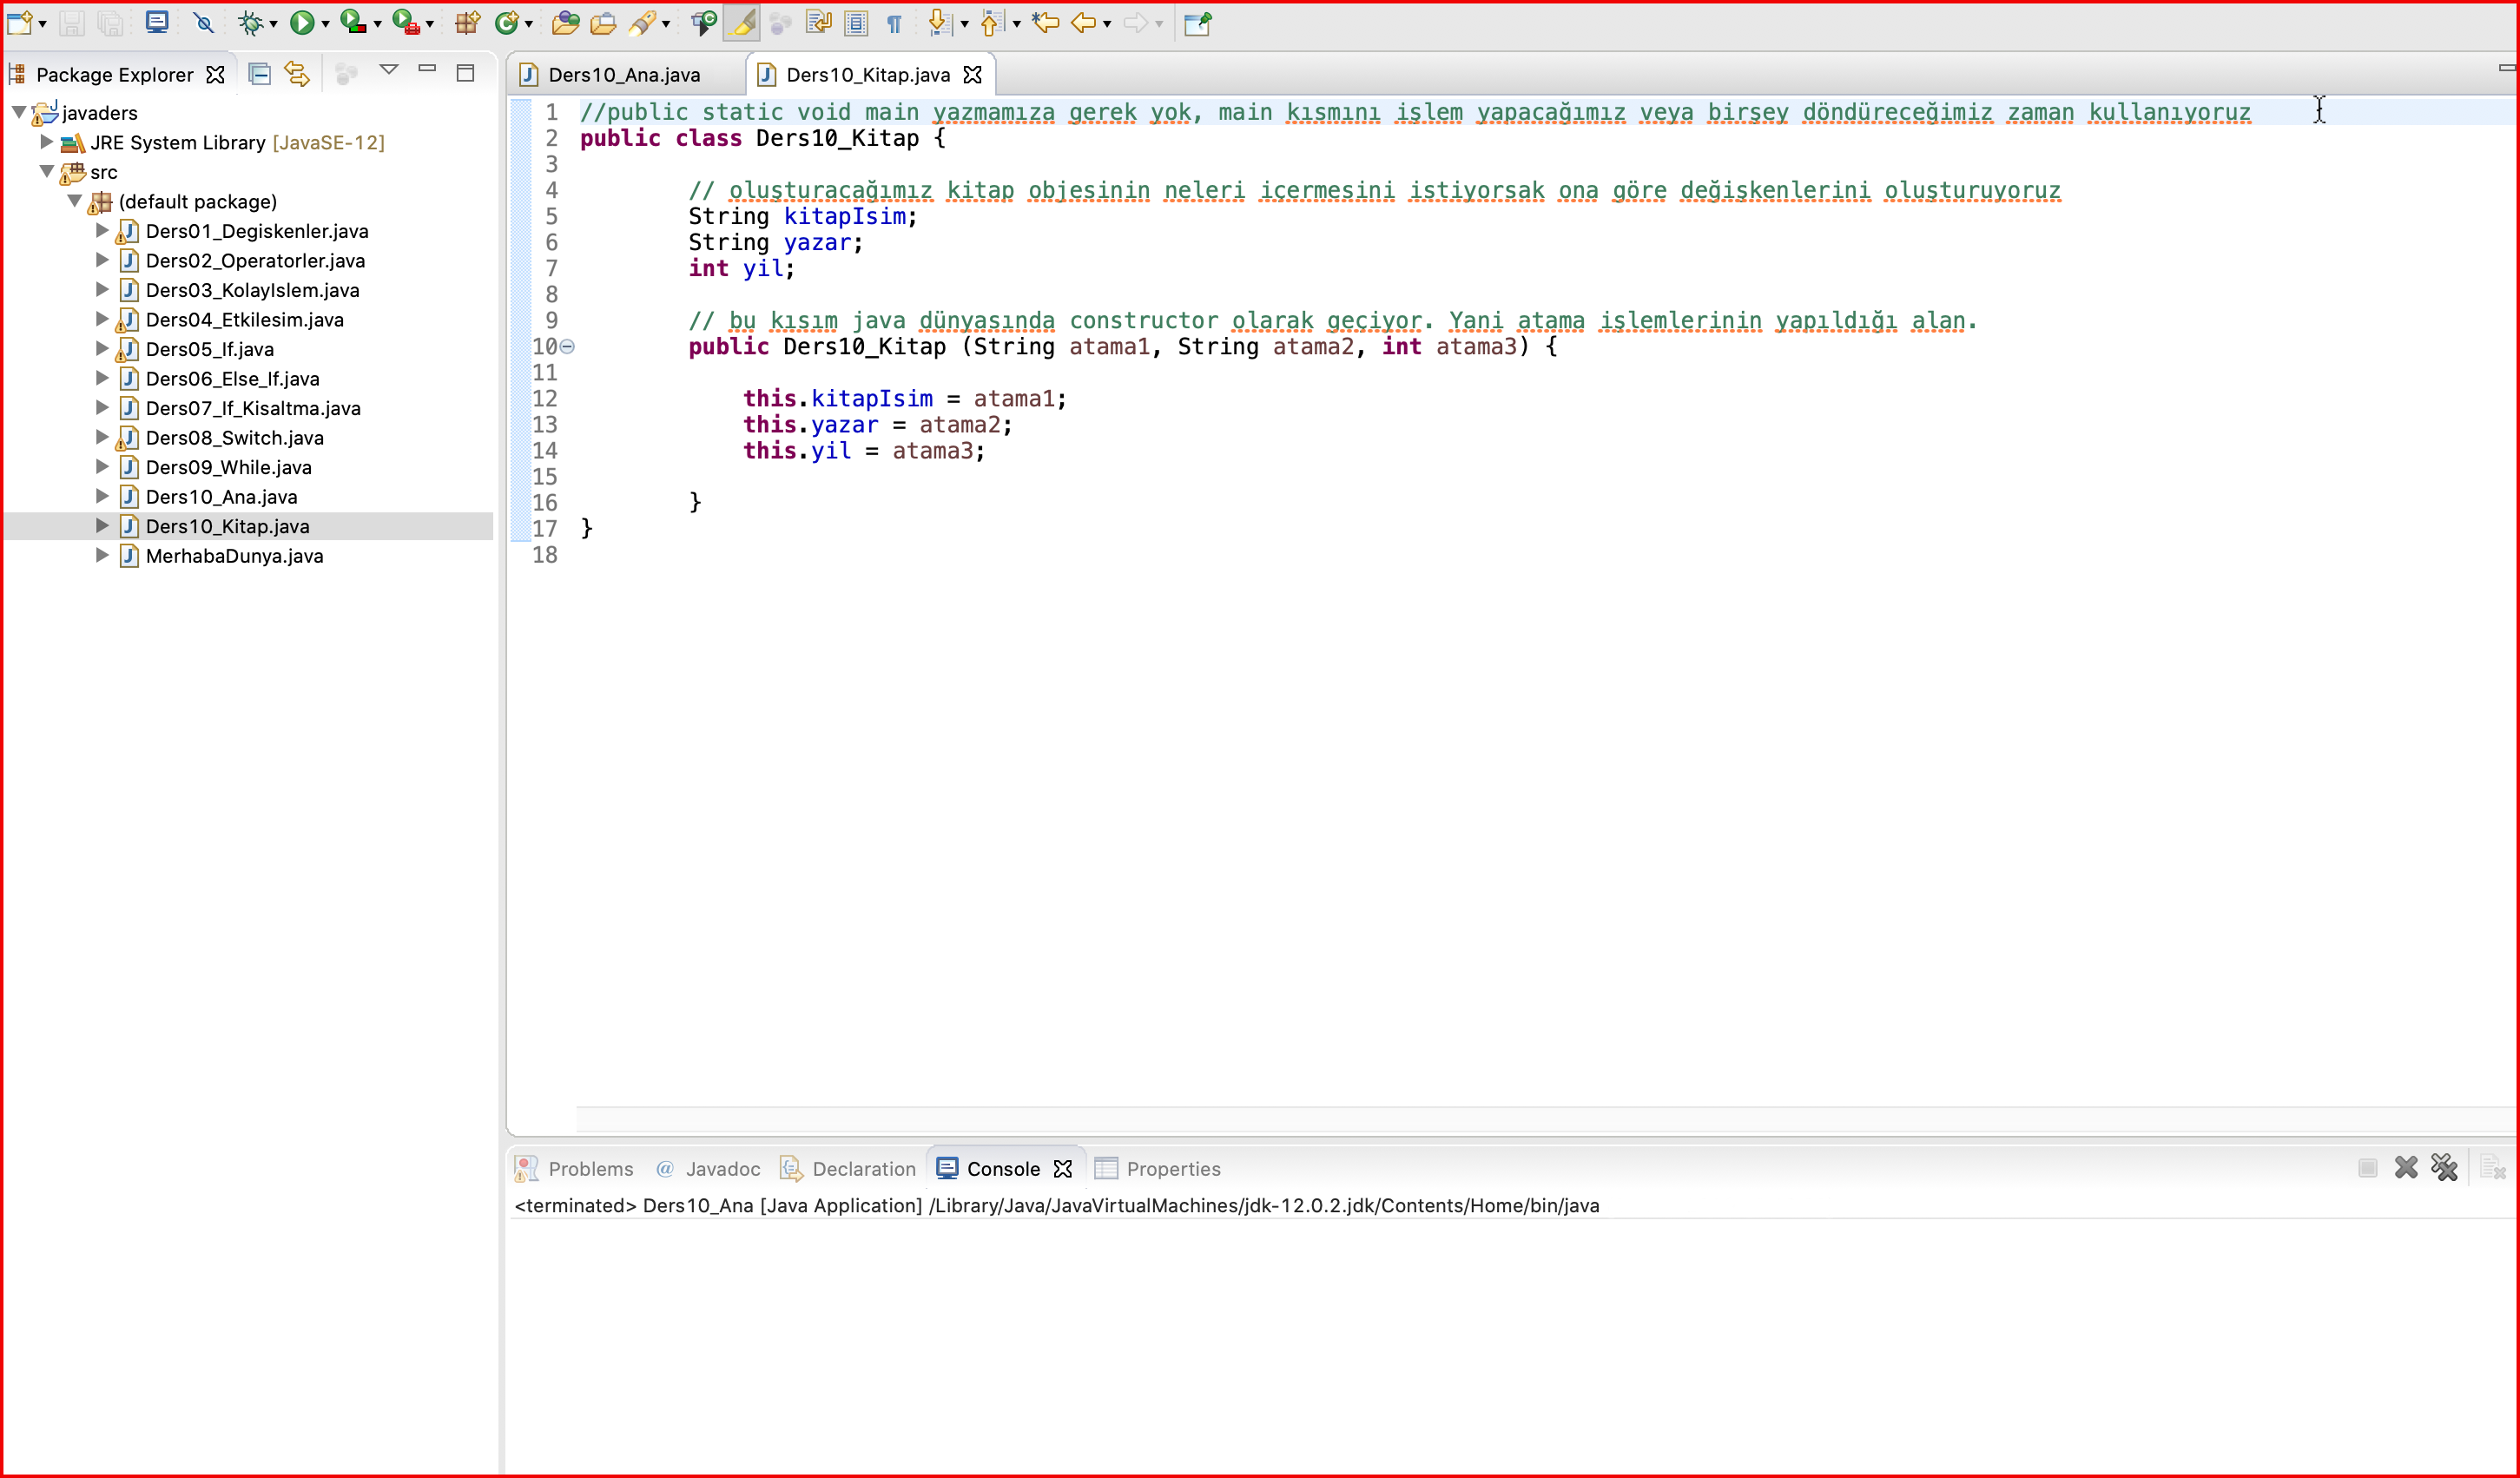Toggle Mark Occurrences highlighter button

pos(742,23)
